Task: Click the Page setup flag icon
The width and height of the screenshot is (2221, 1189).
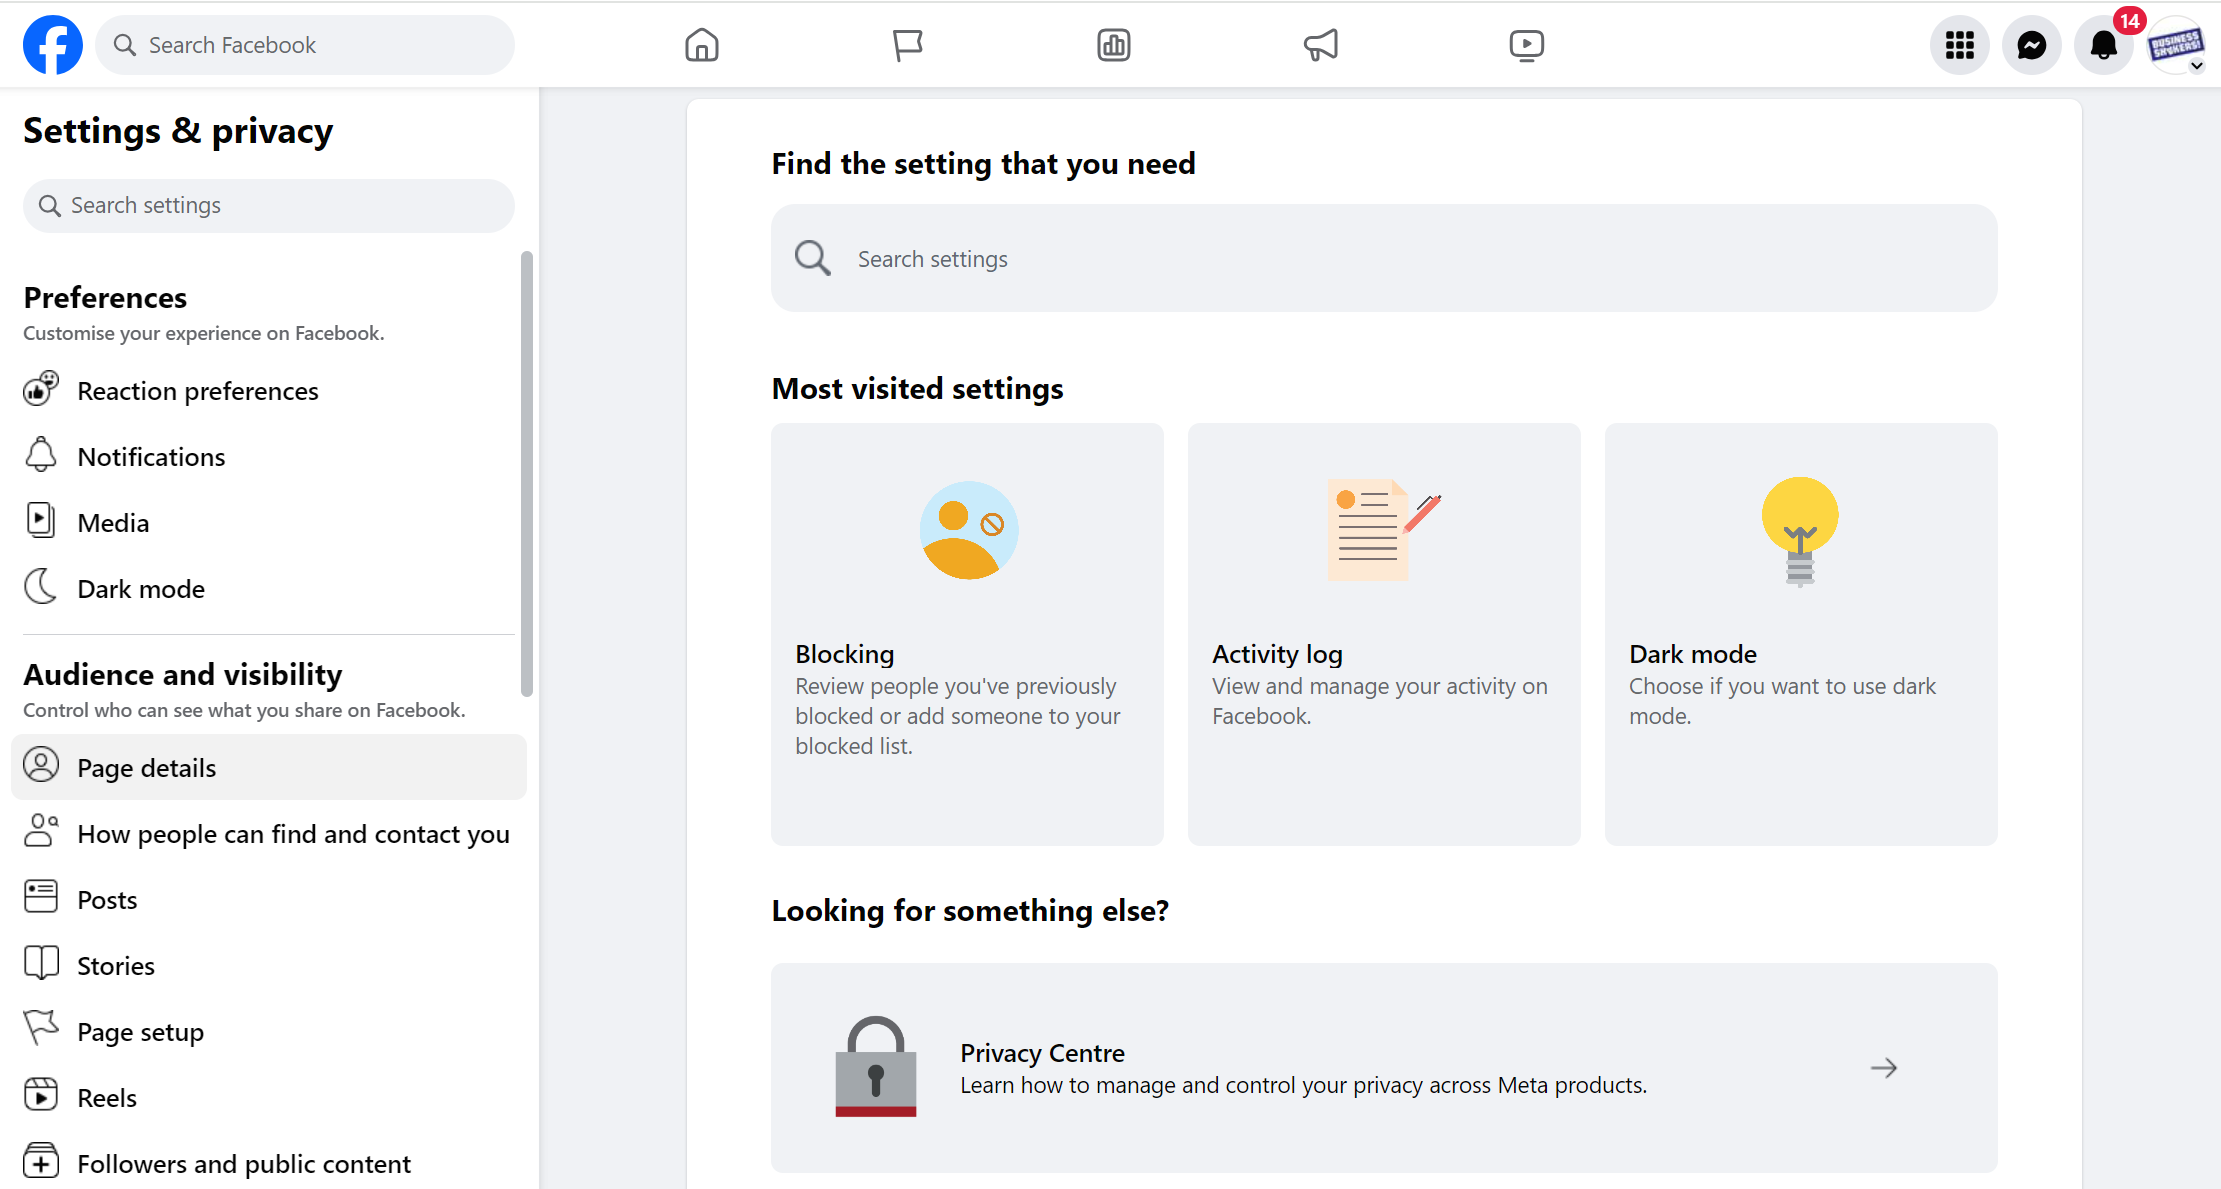Action: click(x=41, y=1028)
